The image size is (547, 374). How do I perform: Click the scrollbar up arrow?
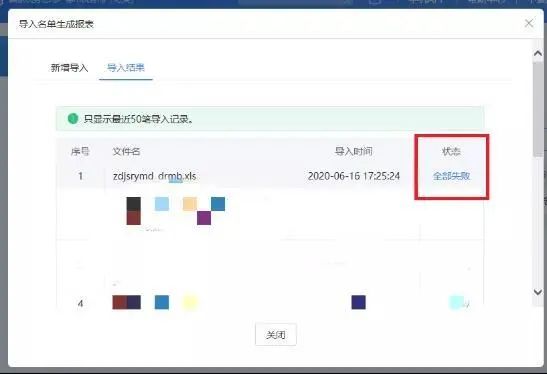[538, 53]
